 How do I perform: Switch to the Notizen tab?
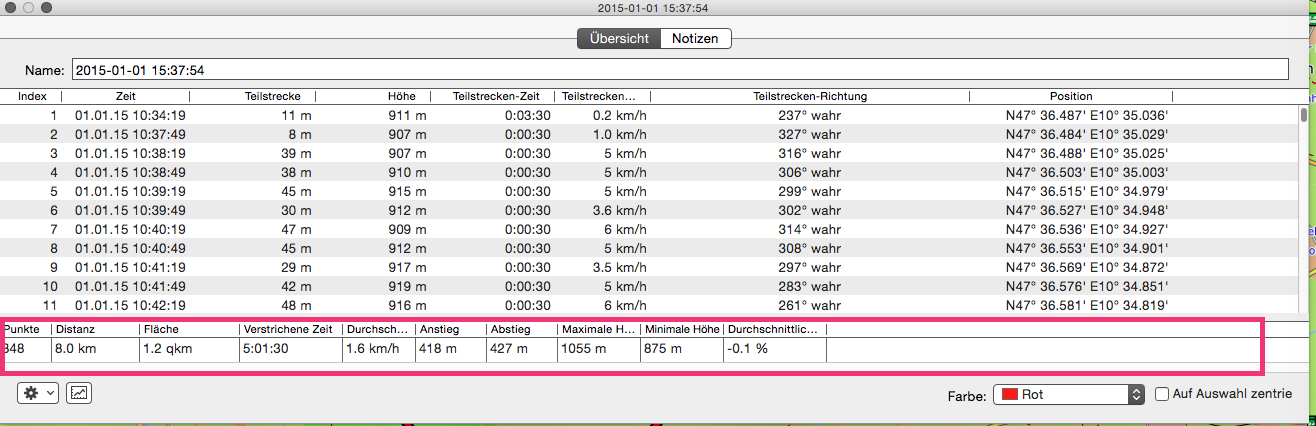(x=696, y=39)
